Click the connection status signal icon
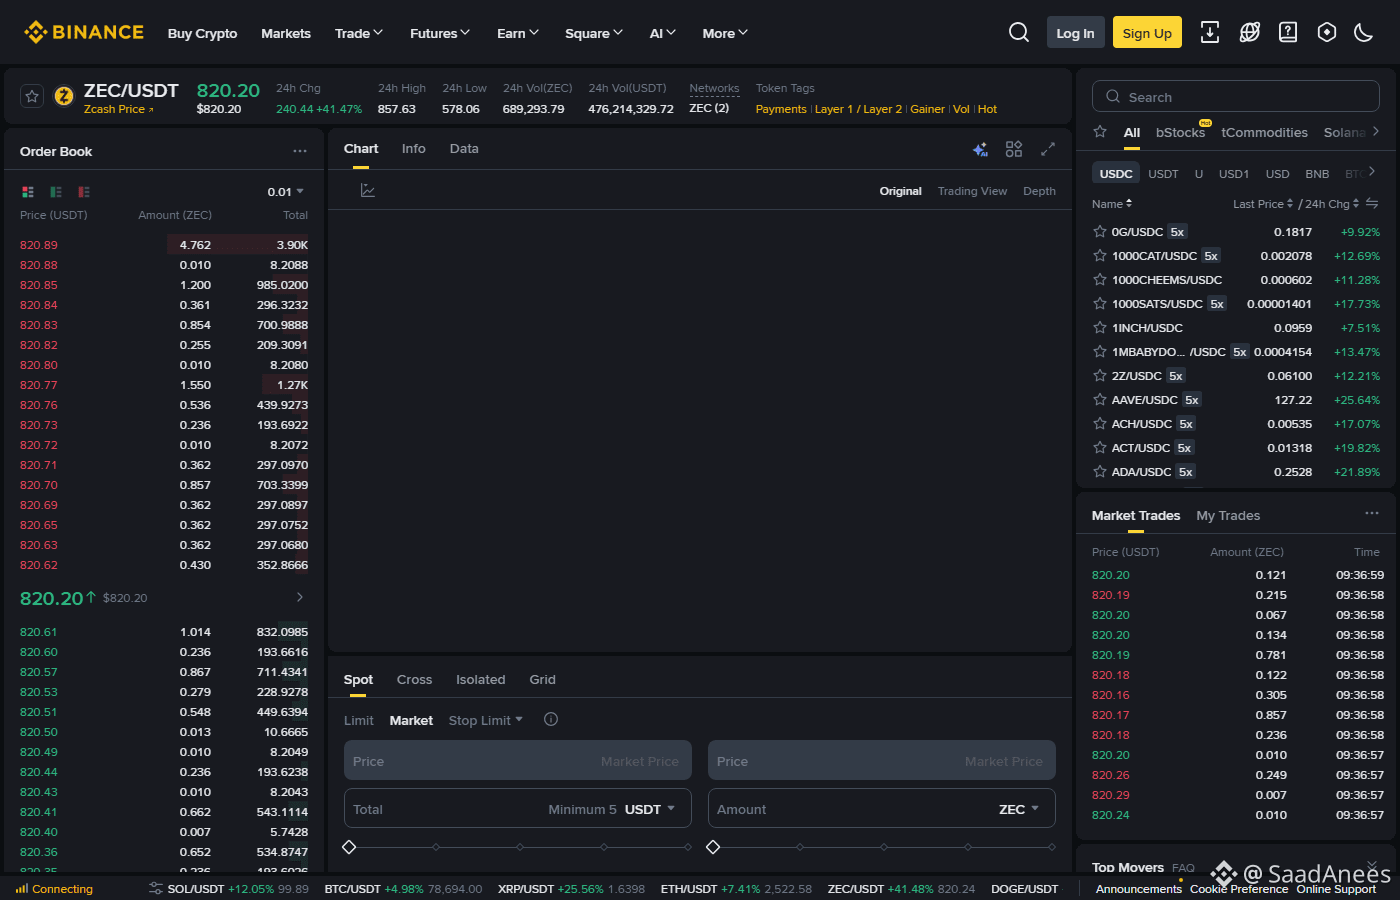The height and width of the screenshot is (900, 1400). (x=22, y=888)
